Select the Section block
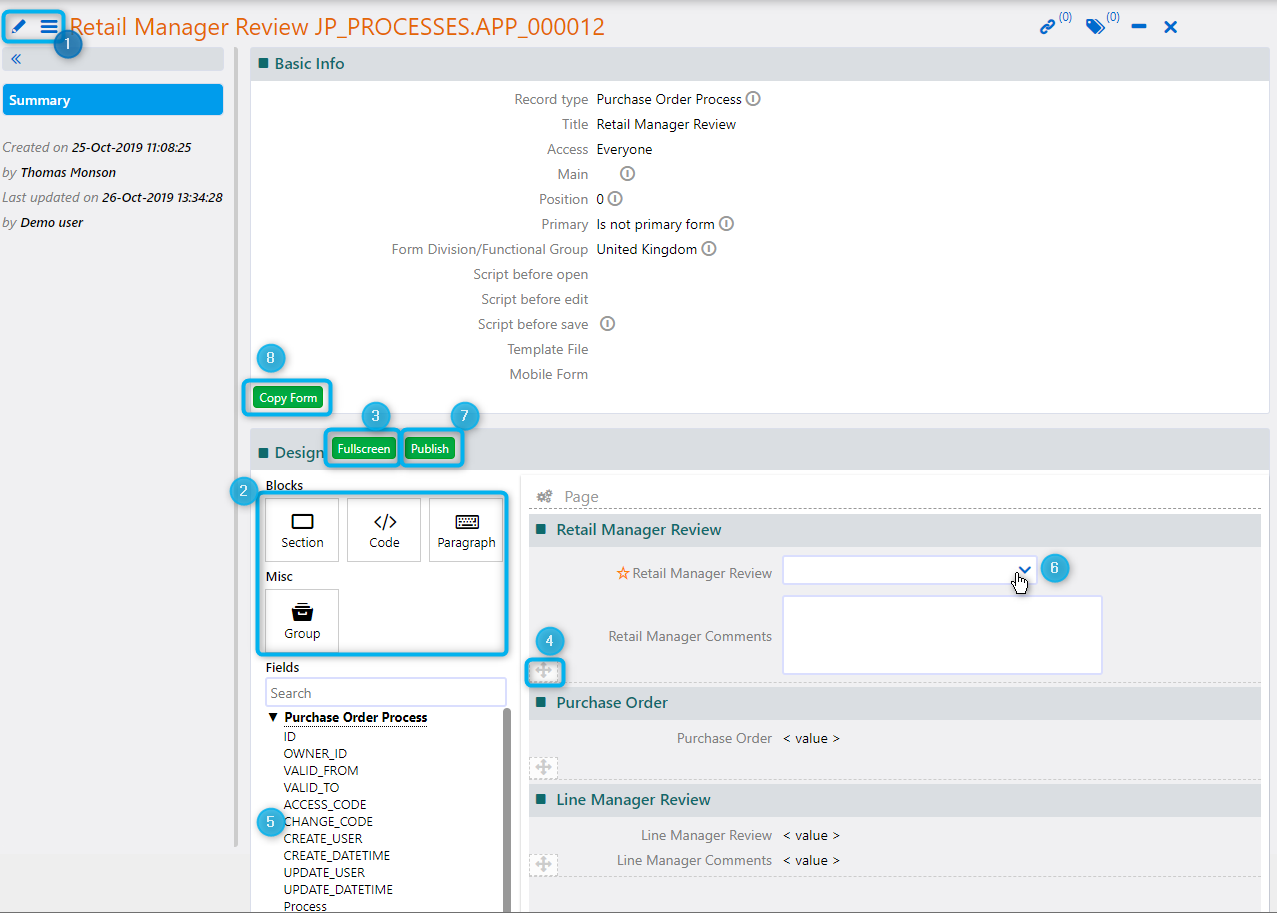The width and height of the screenshot is (1277, 913). click(302, 530)
